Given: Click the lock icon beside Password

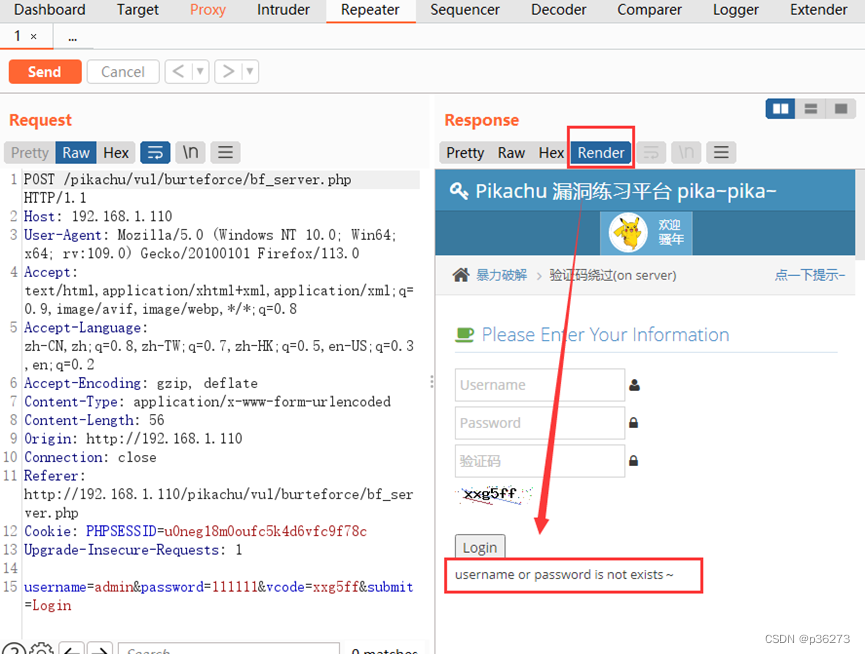Looking at the screenshot, I should (634, 423).
